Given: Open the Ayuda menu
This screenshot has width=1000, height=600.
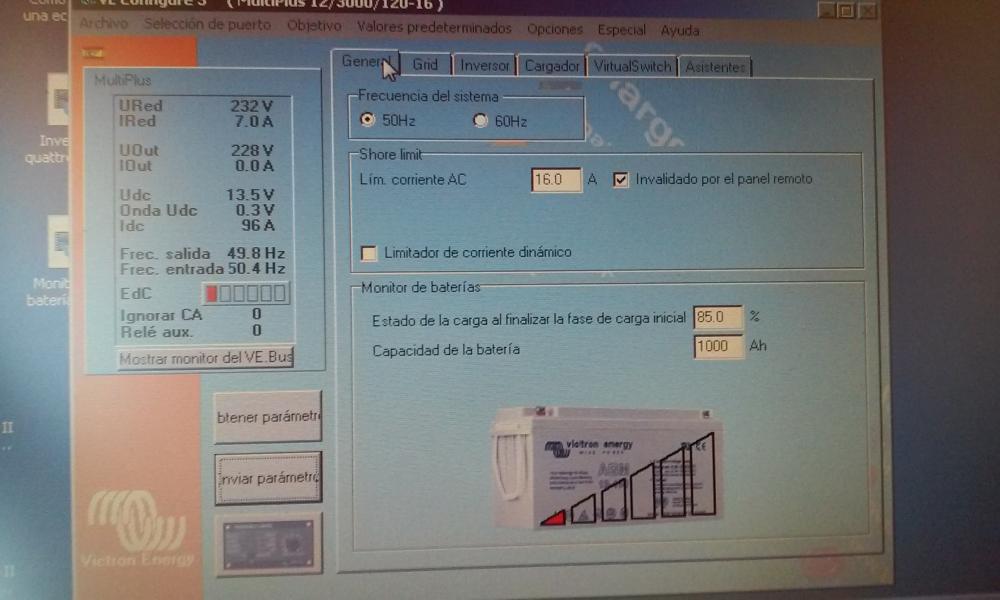Looking at the screenshot, I should [x=680, y=31].
